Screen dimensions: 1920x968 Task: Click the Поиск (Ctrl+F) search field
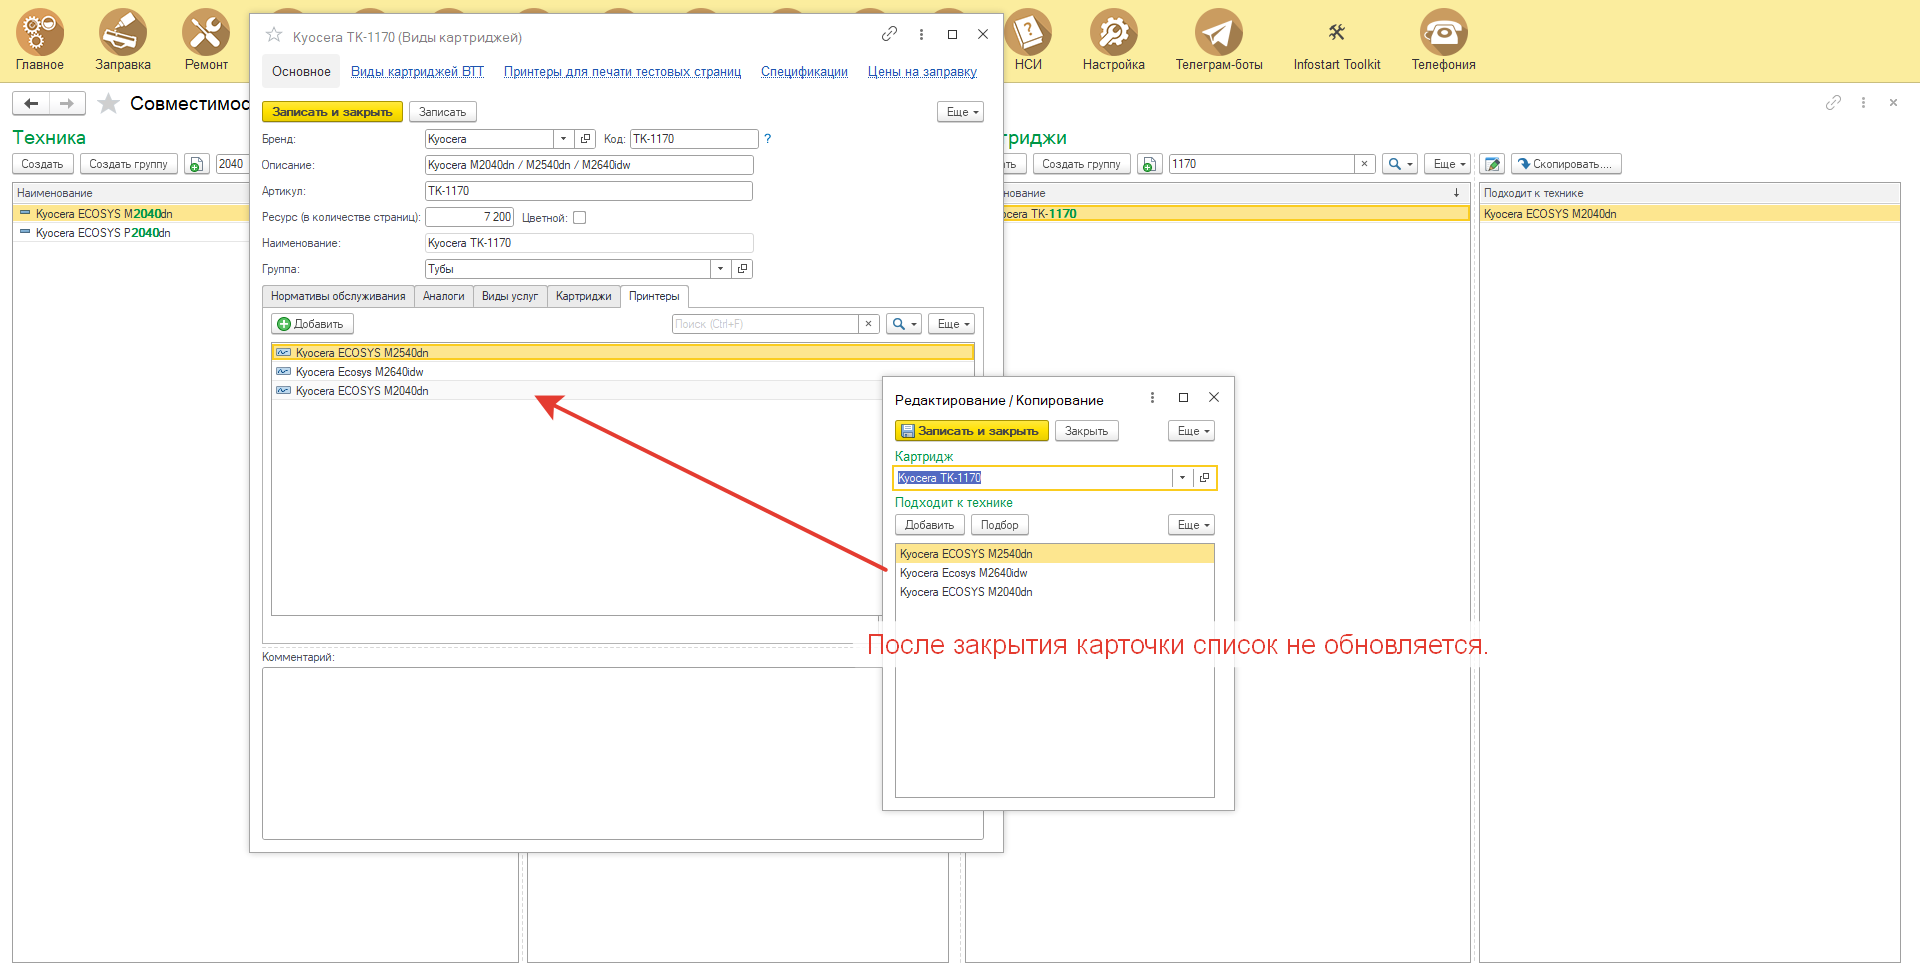pos(765,324)
